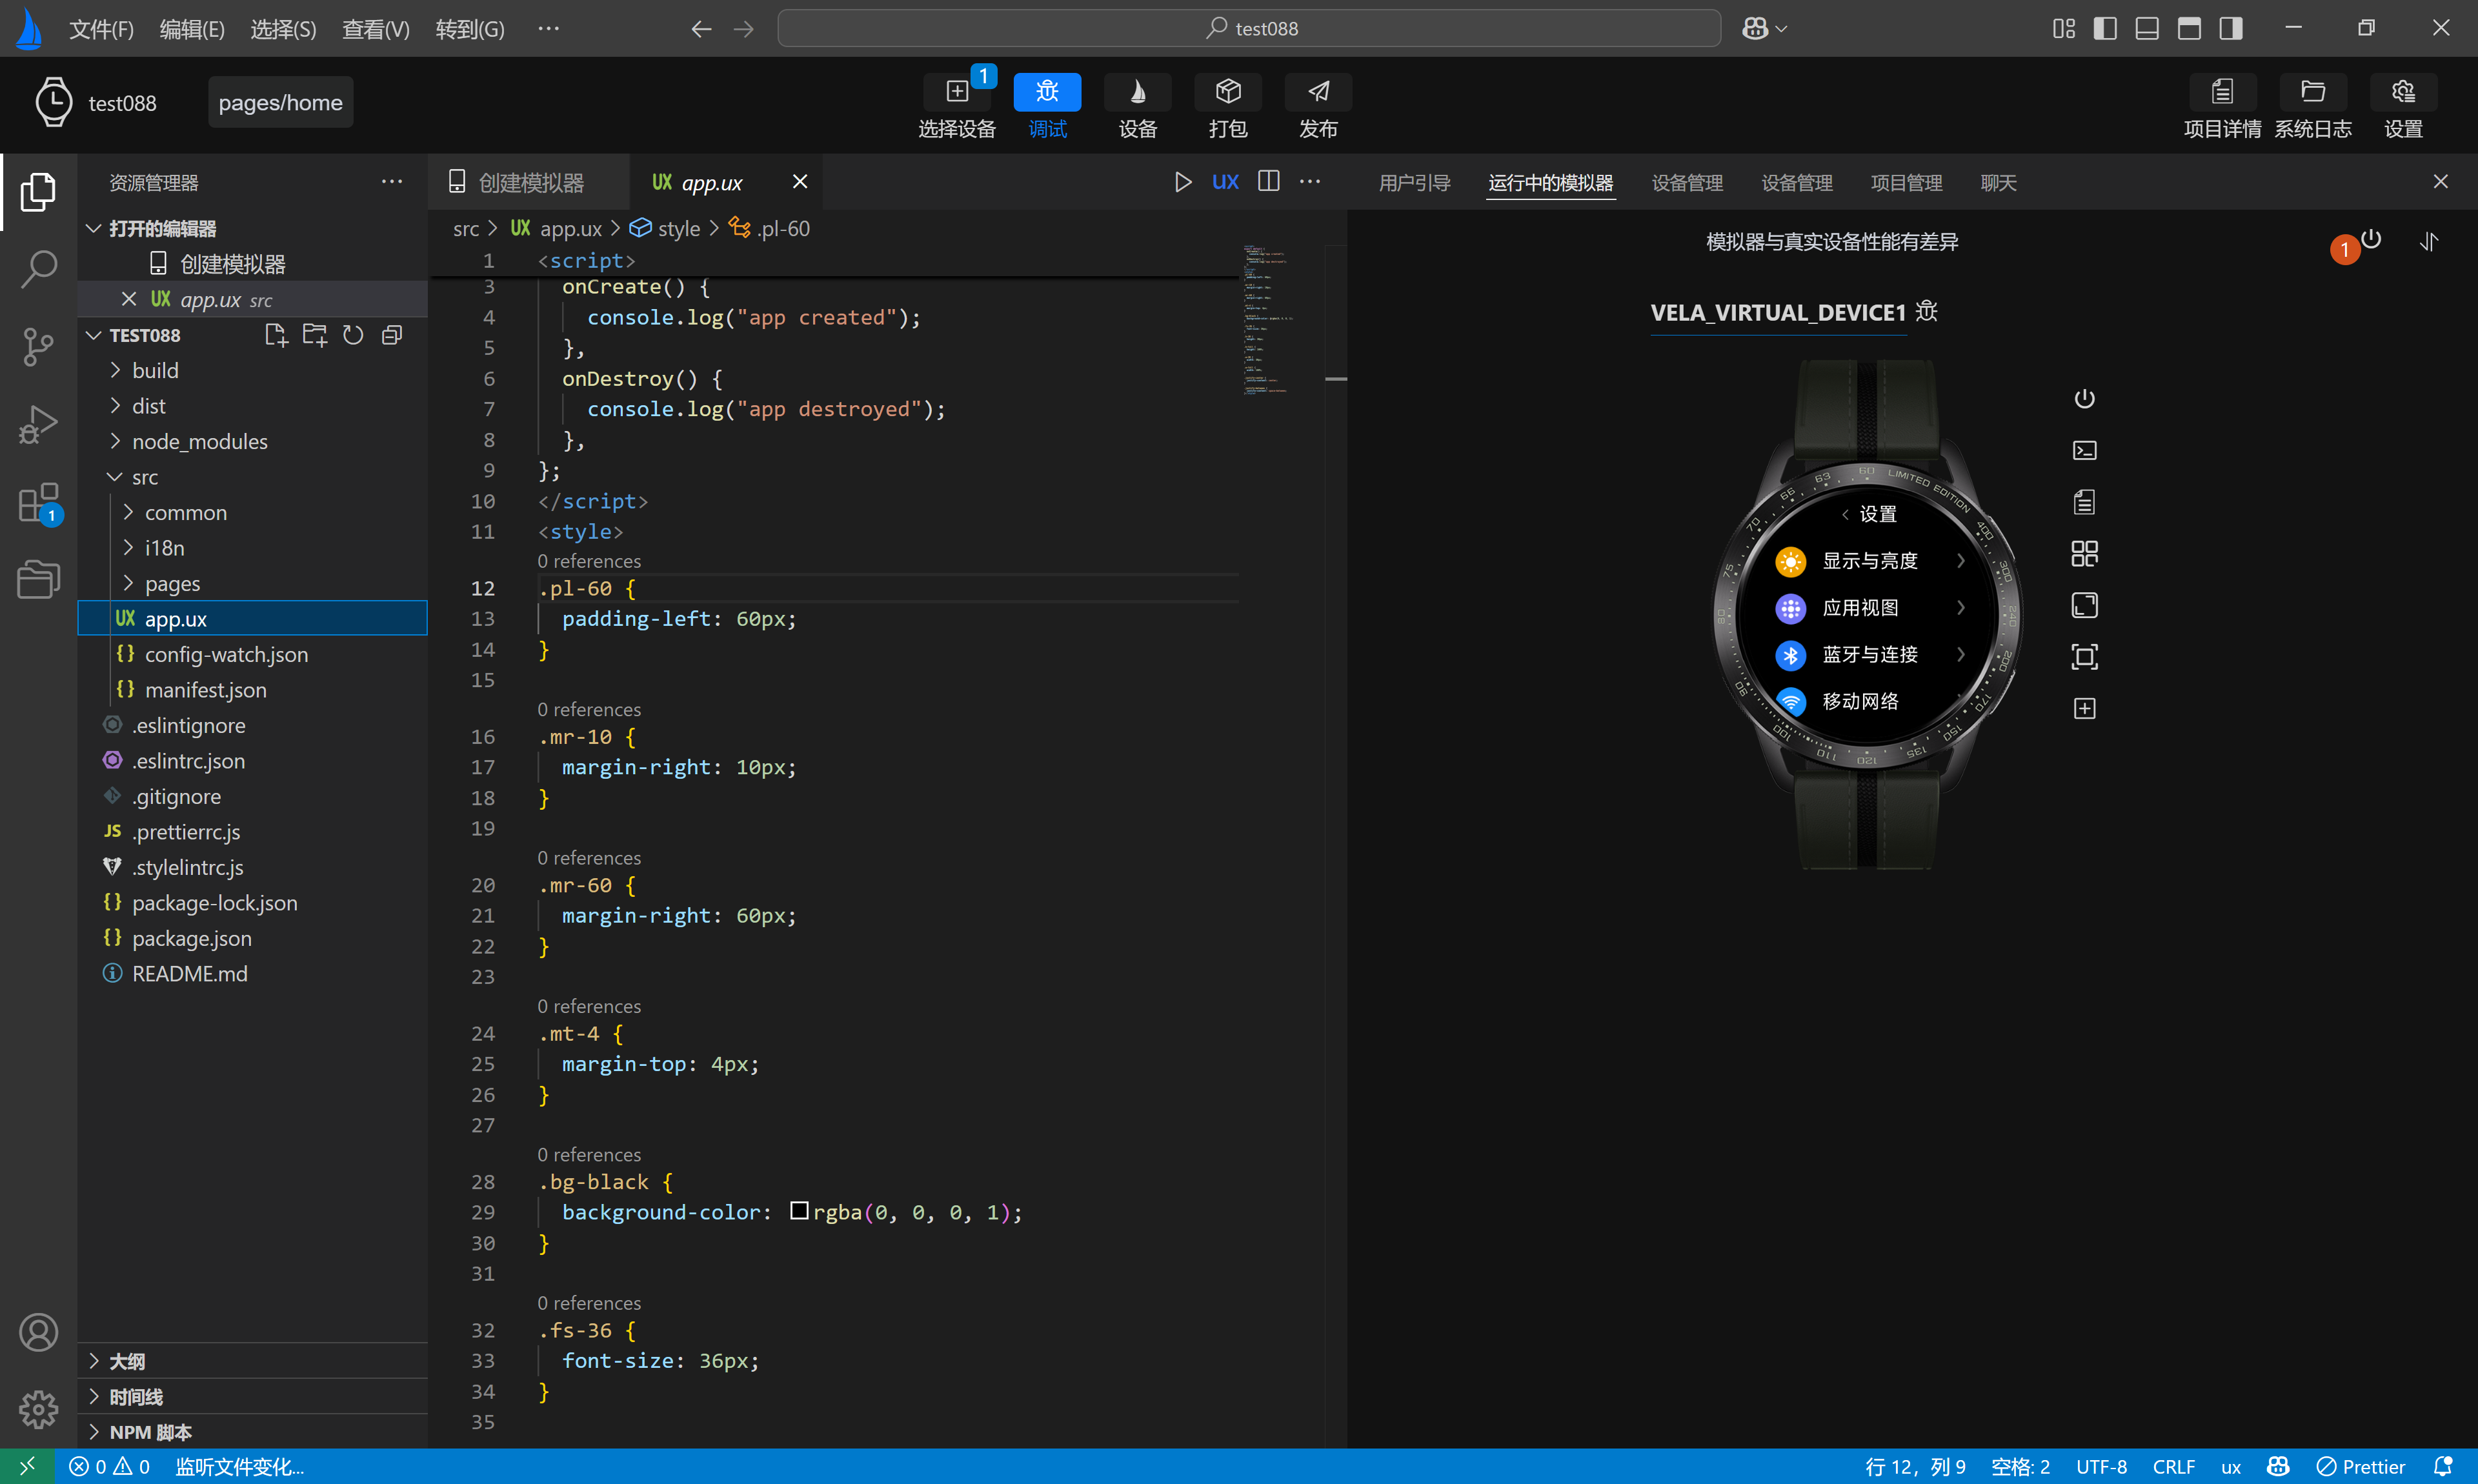Click the emulator screenshot icon beside watch
The height and width of the screenshot is (1484, 2478).
(x=2084, y=657)
